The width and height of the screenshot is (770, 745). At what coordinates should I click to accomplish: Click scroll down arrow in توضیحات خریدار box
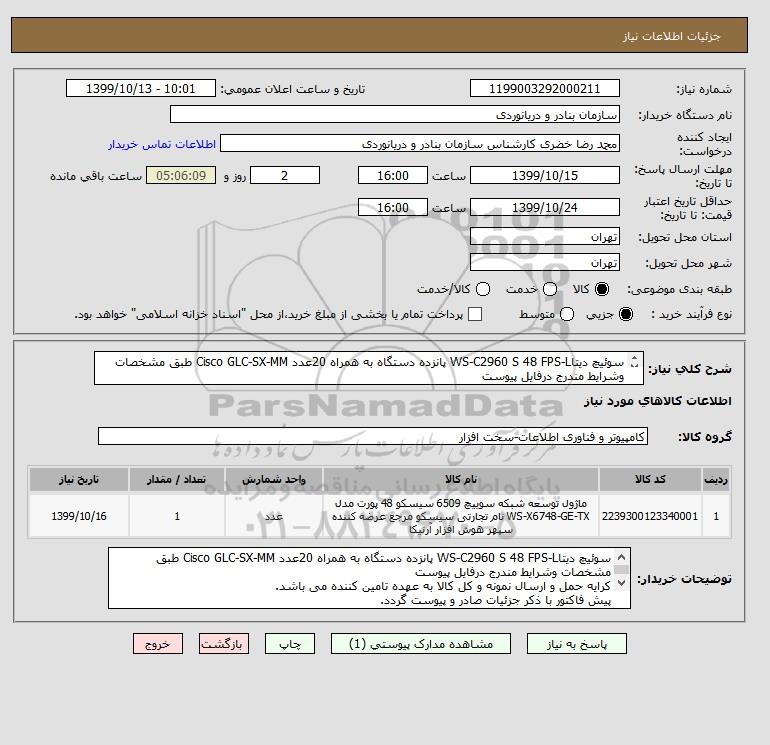[621, 582]
